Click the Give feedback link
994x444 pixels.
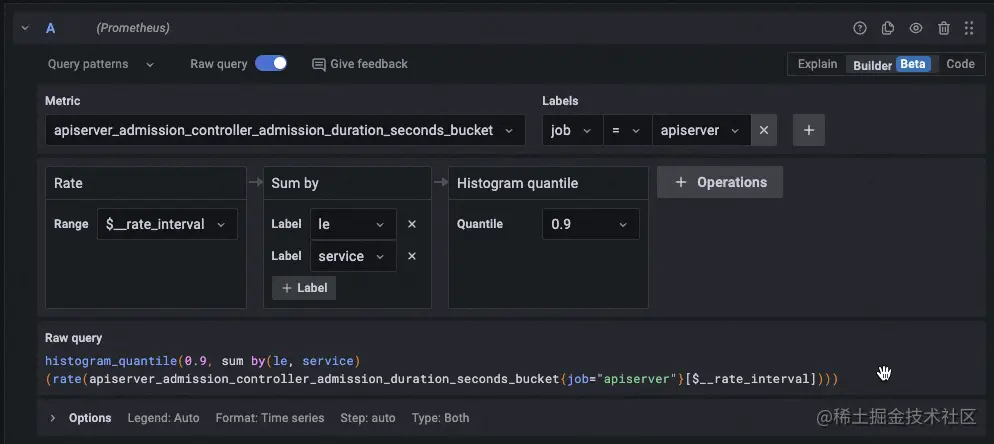tap(359, 64)
